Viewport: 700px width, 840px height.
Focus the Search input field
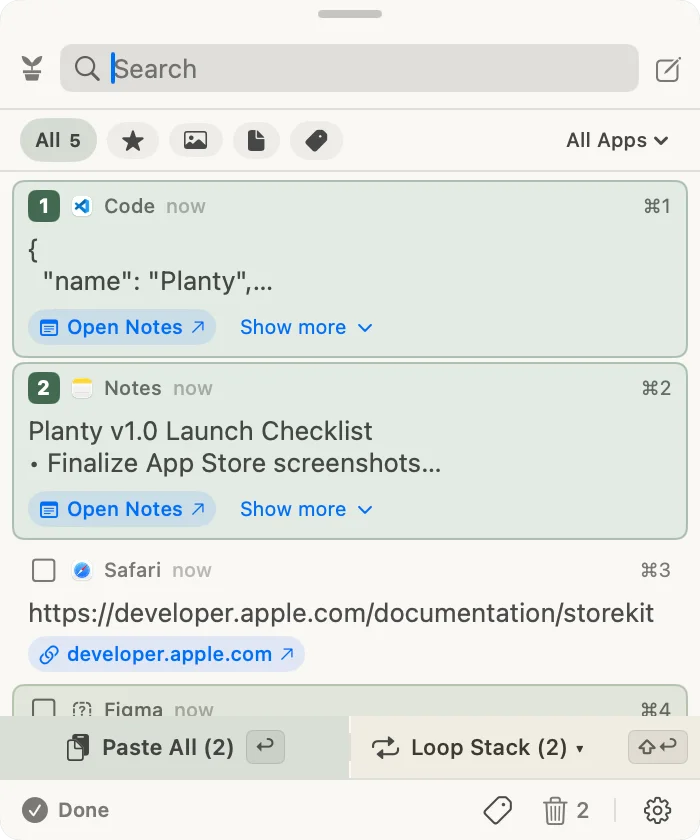click(349, 68)
